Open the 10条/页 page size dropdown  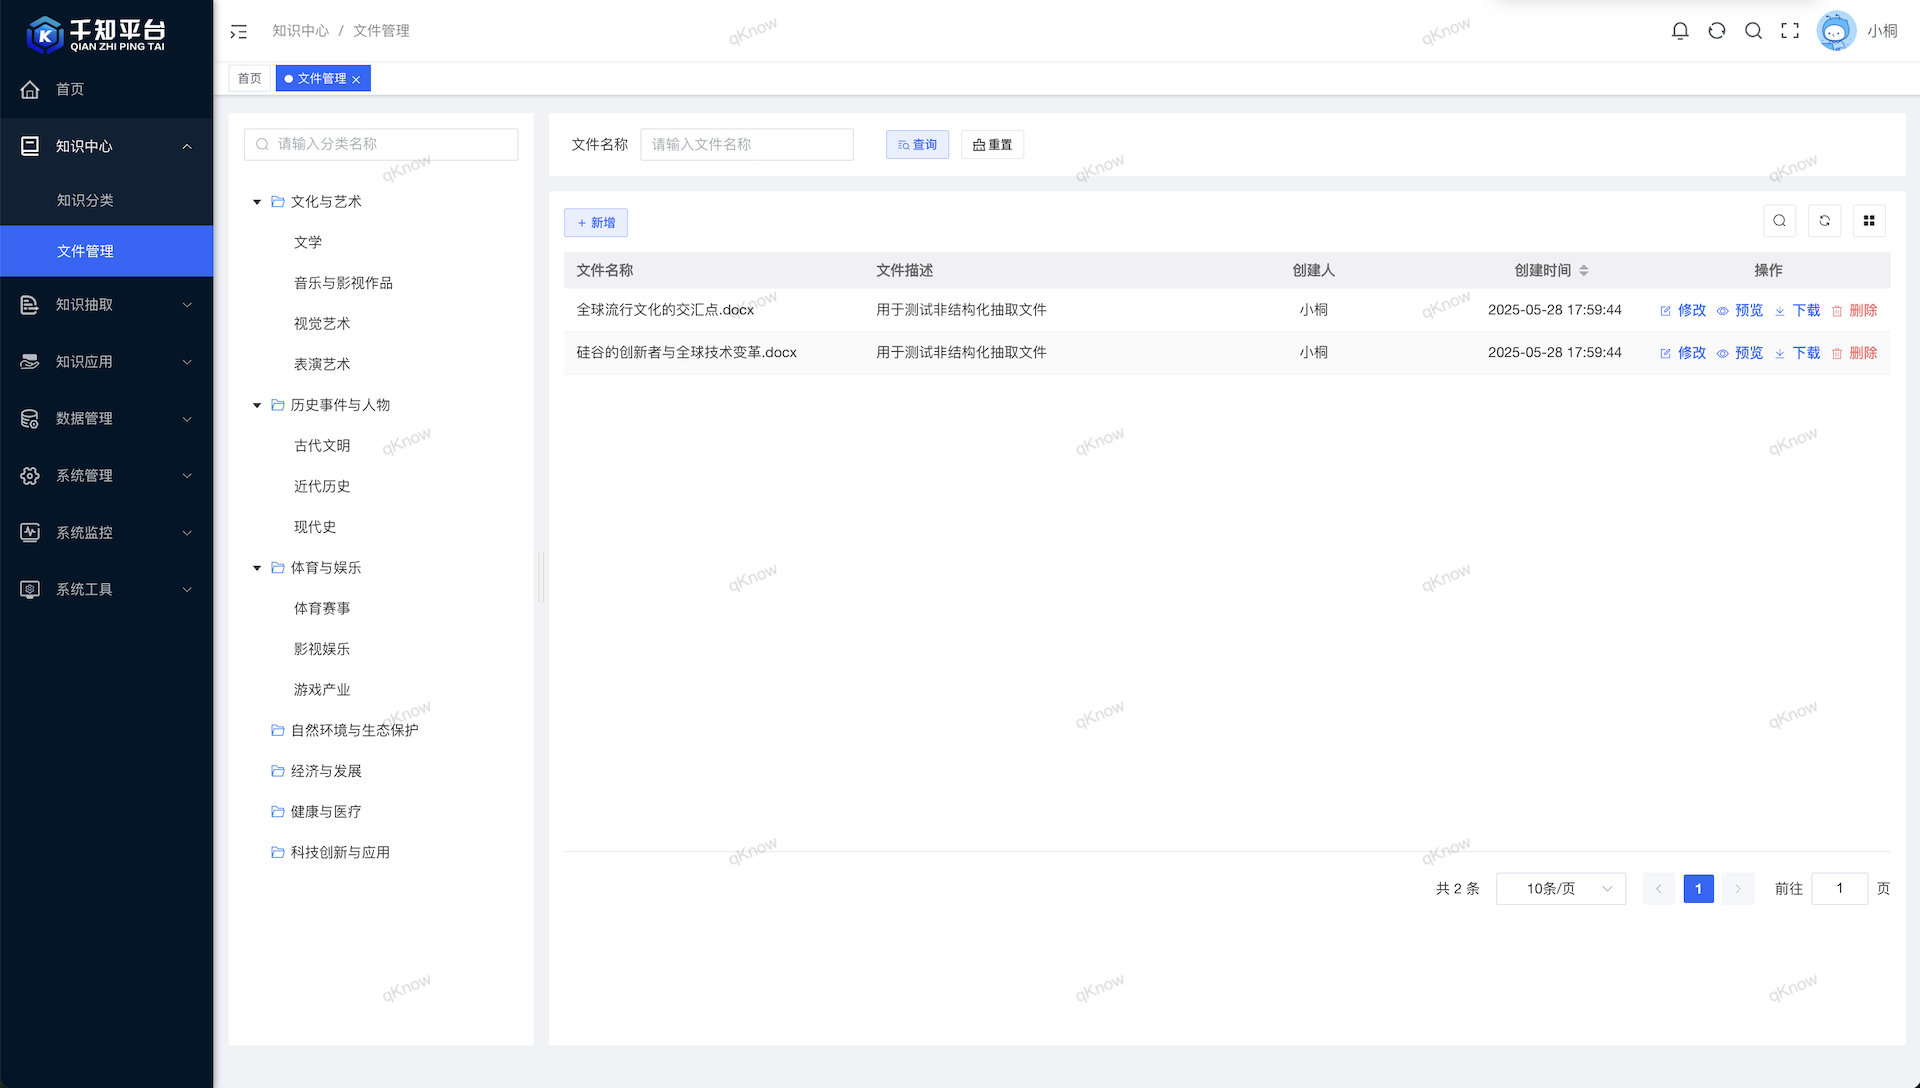[1560, 889]
